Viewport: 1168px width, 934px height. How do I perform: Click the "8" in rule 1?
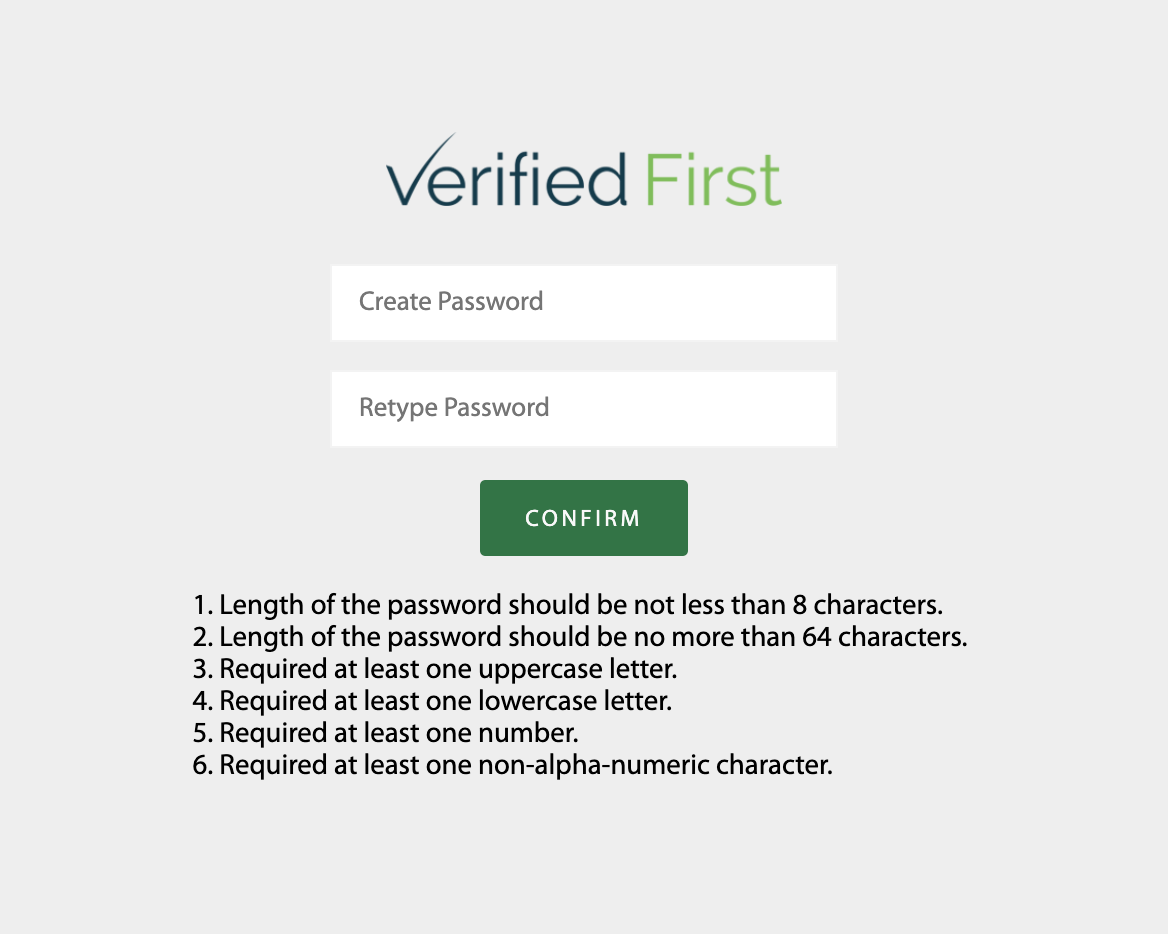799,606
